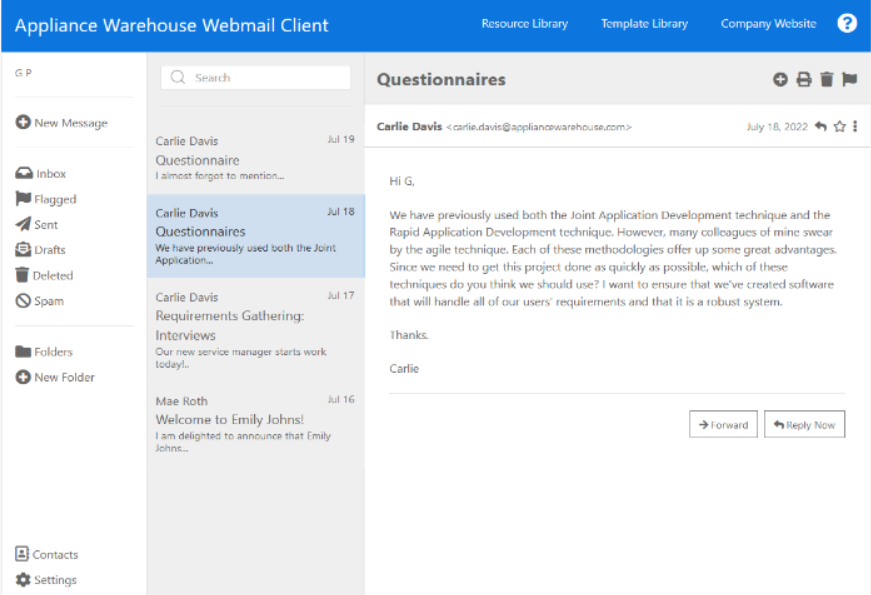
Task: Click the reply arrow icon beside July 18, 2022
Action: [x=820, y=126]
